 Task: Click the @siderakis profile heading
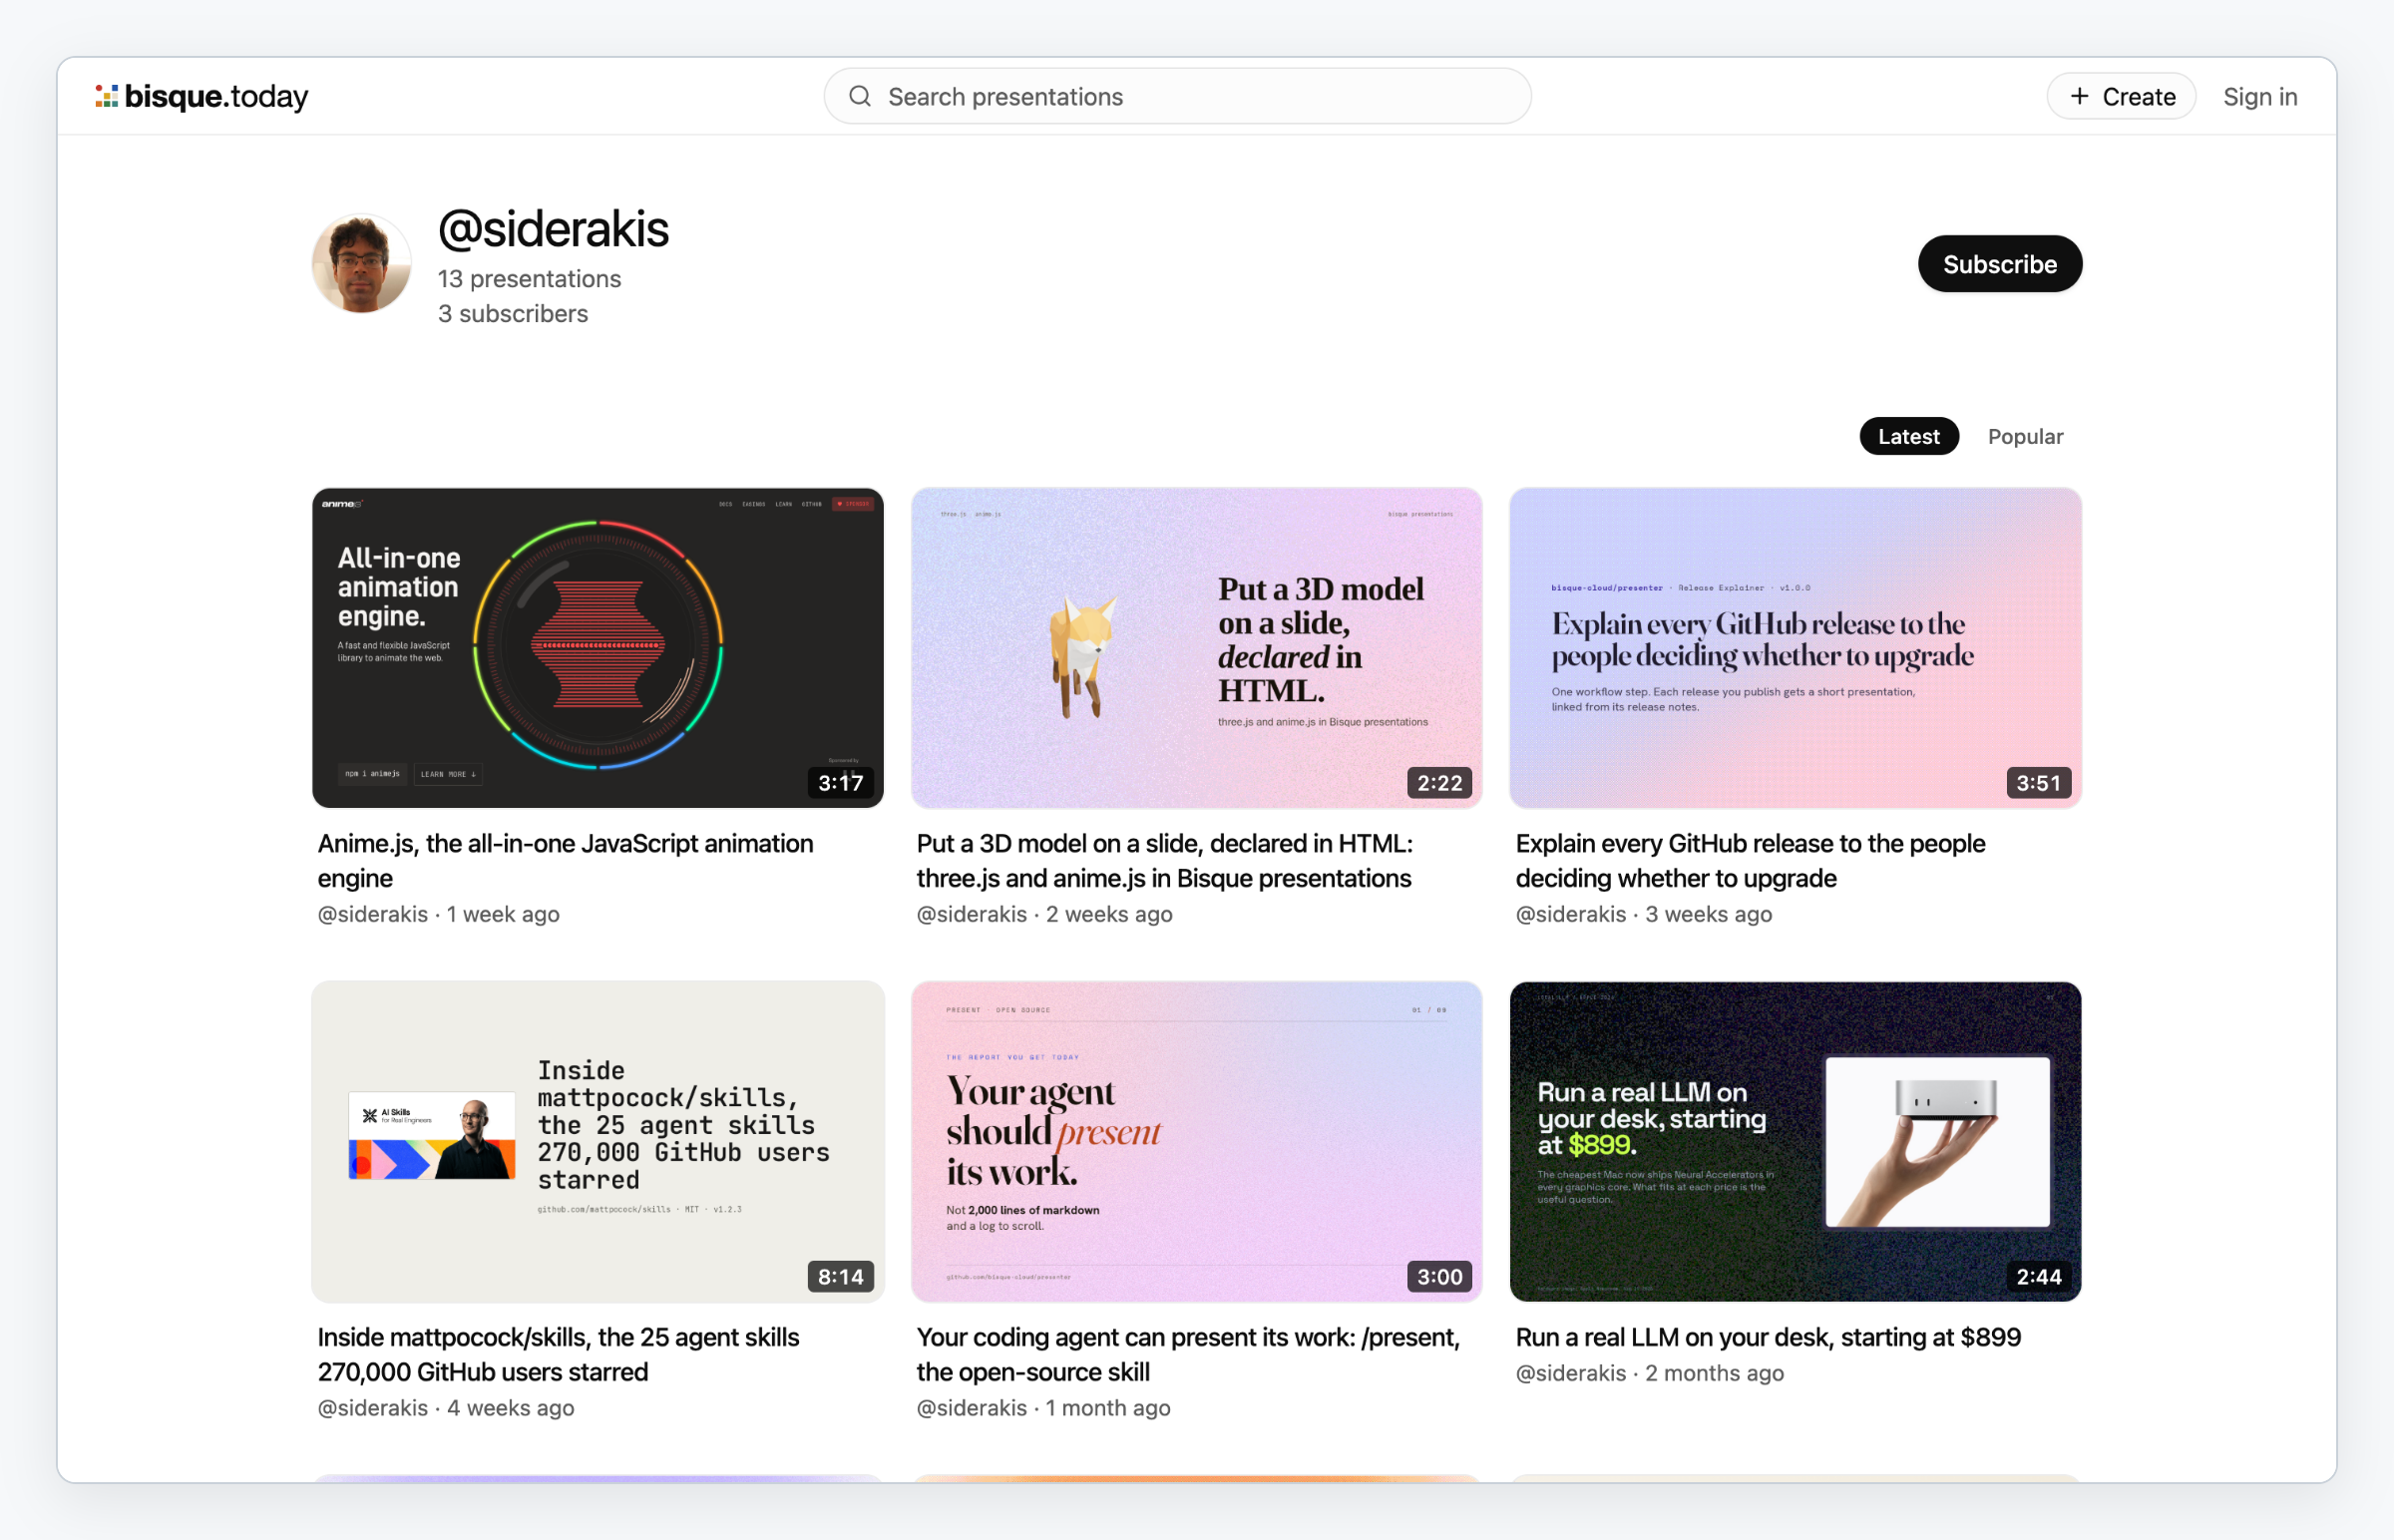point(553,229)
